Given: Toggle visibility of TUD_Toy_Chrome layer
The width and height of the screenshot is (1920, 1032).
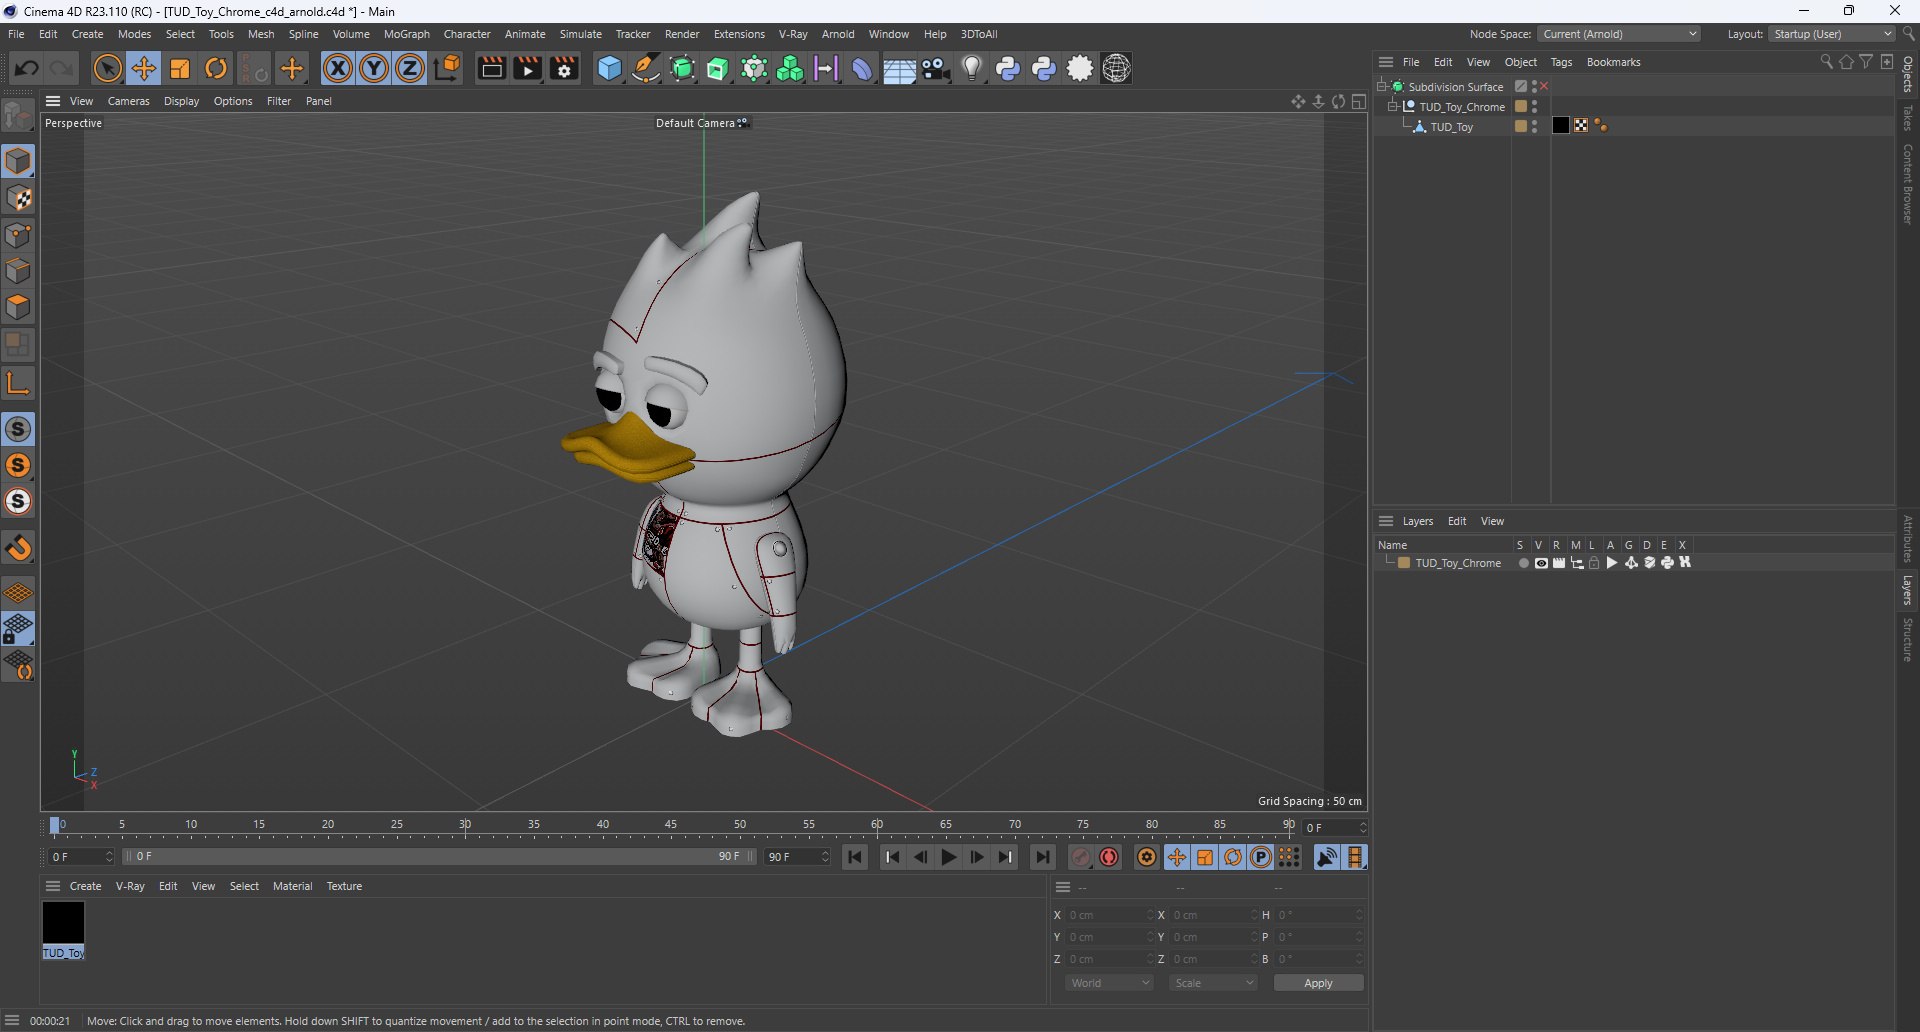Looking at the screenshot, I should tap(1541, 563).
